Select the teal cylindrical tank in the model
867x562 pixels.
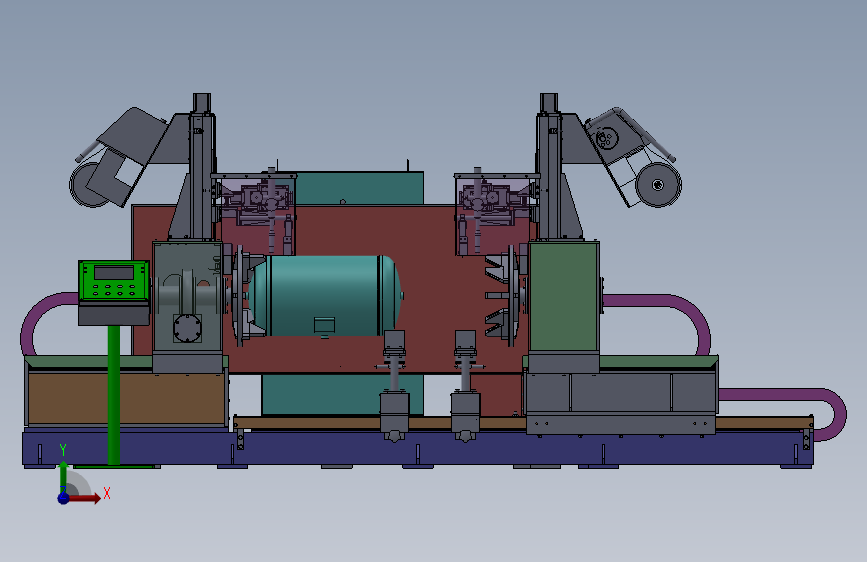(x=325, y=295)
